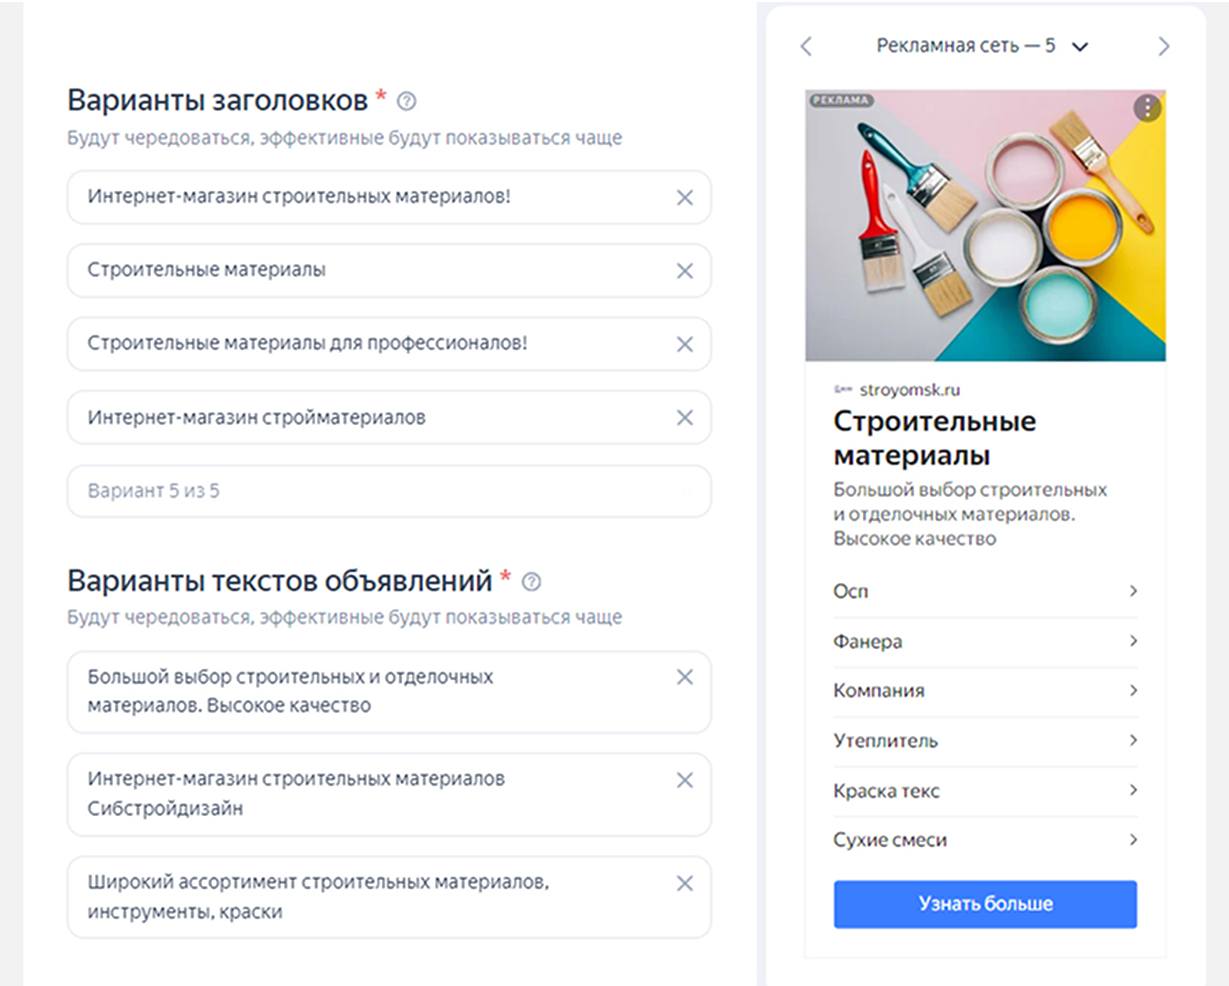Go to previous ad preview format

point(806,46)
